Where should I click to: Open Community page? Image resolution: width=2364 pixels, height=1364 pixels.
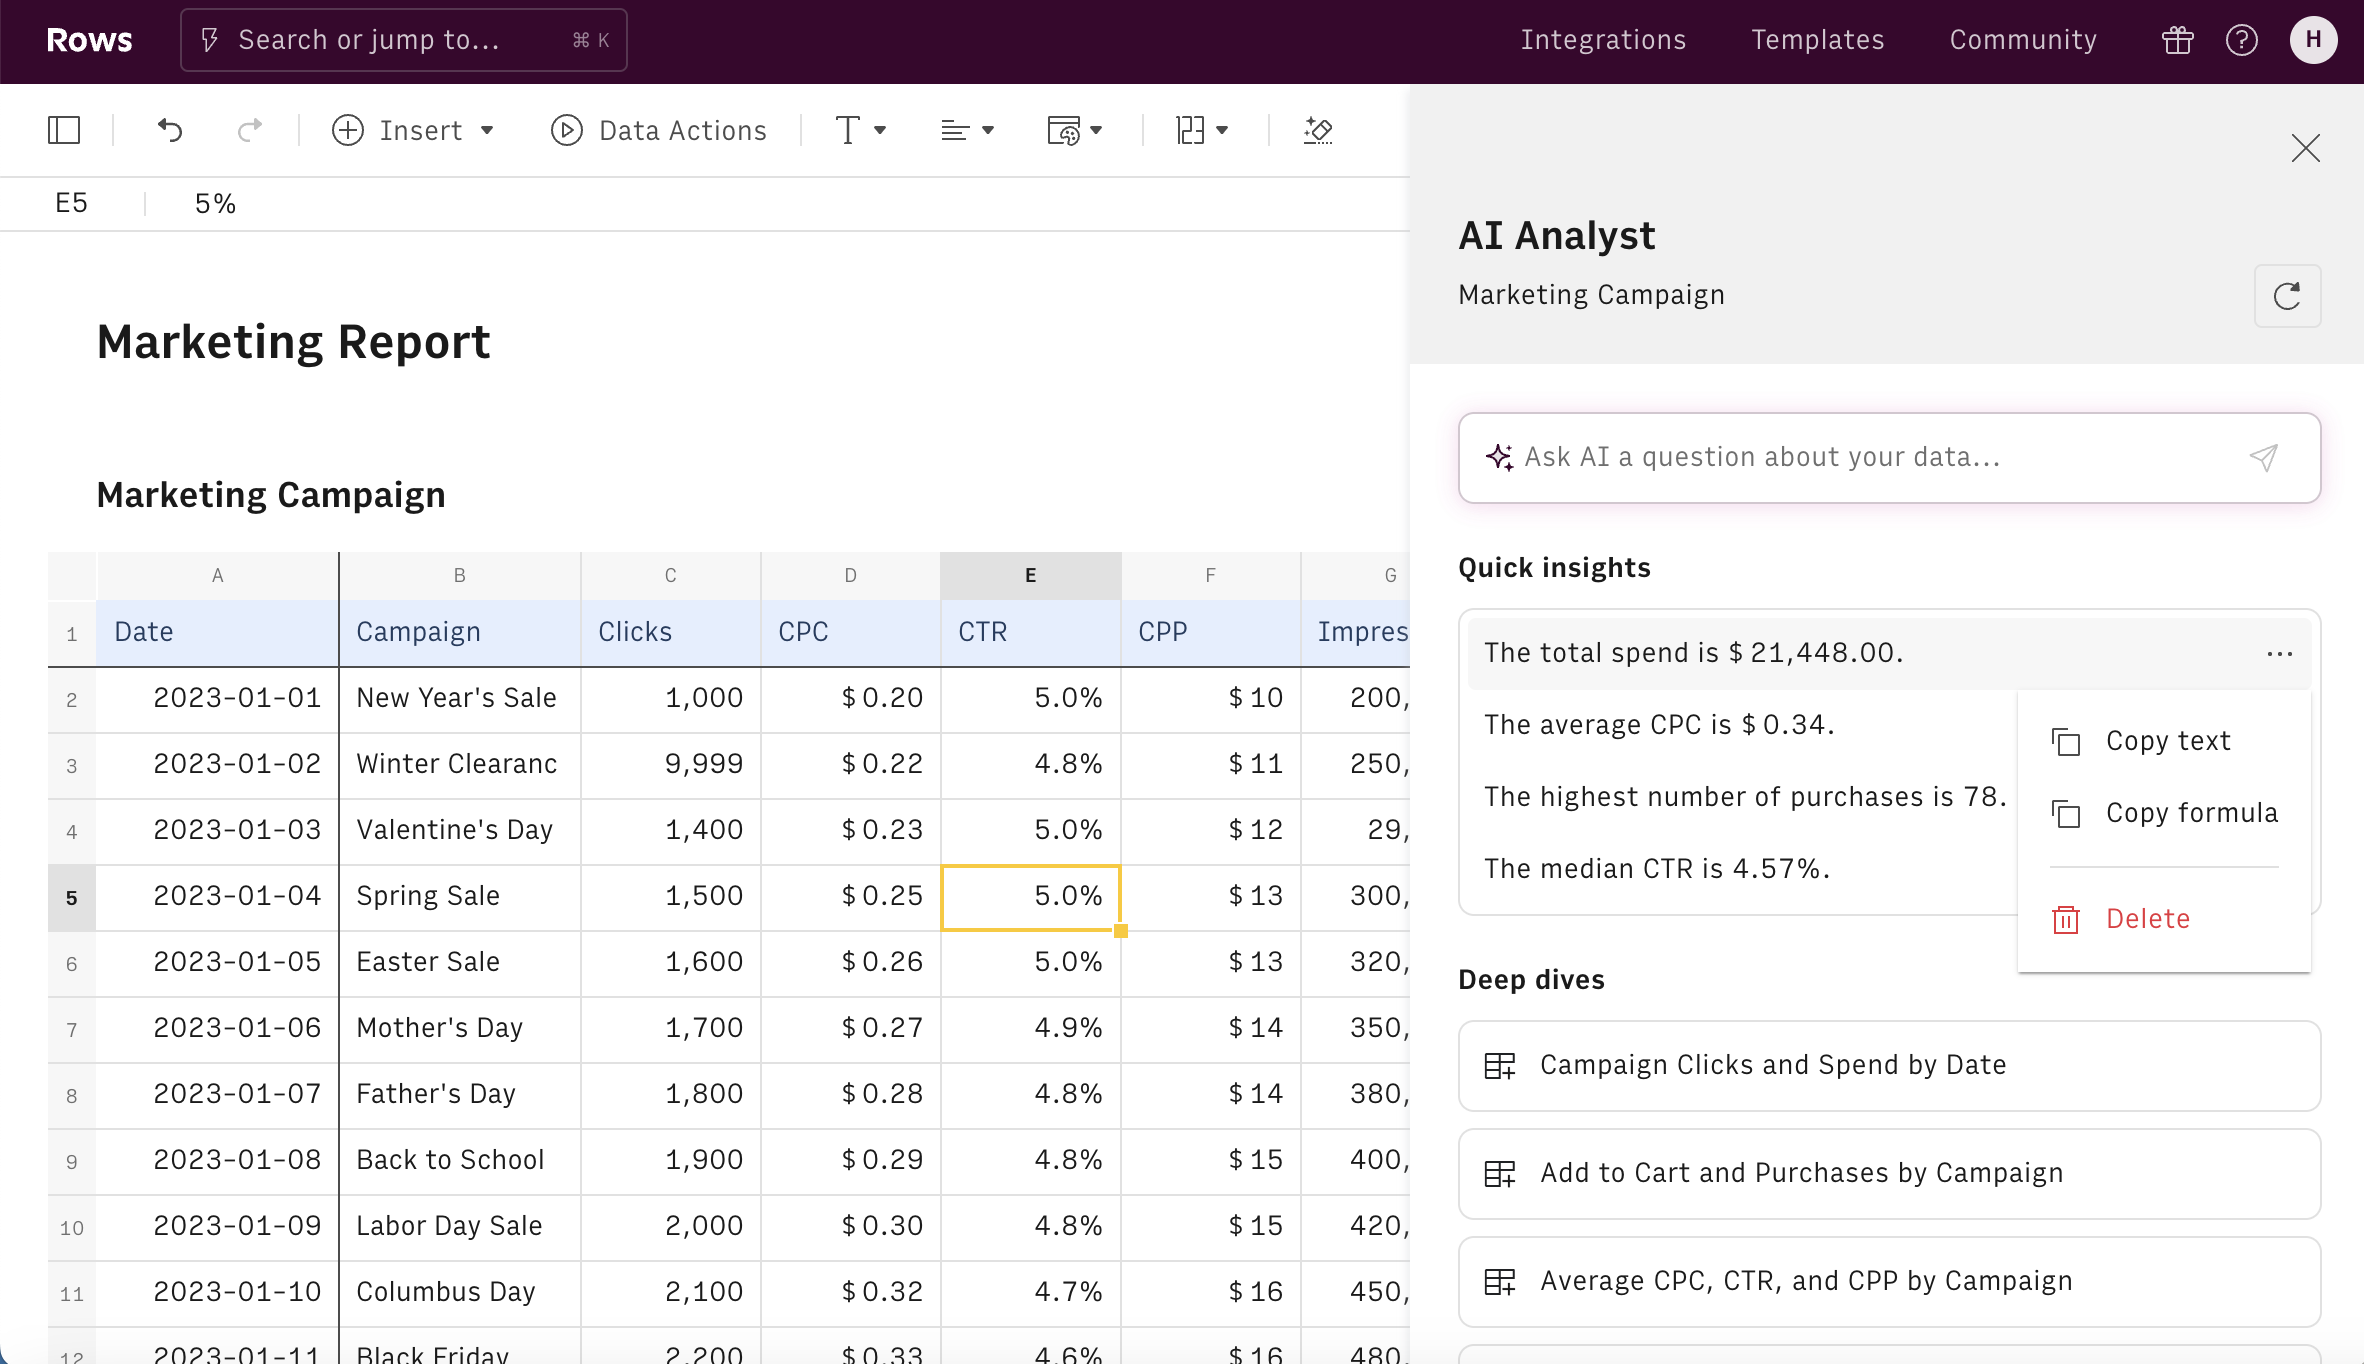click(2023, 40)
